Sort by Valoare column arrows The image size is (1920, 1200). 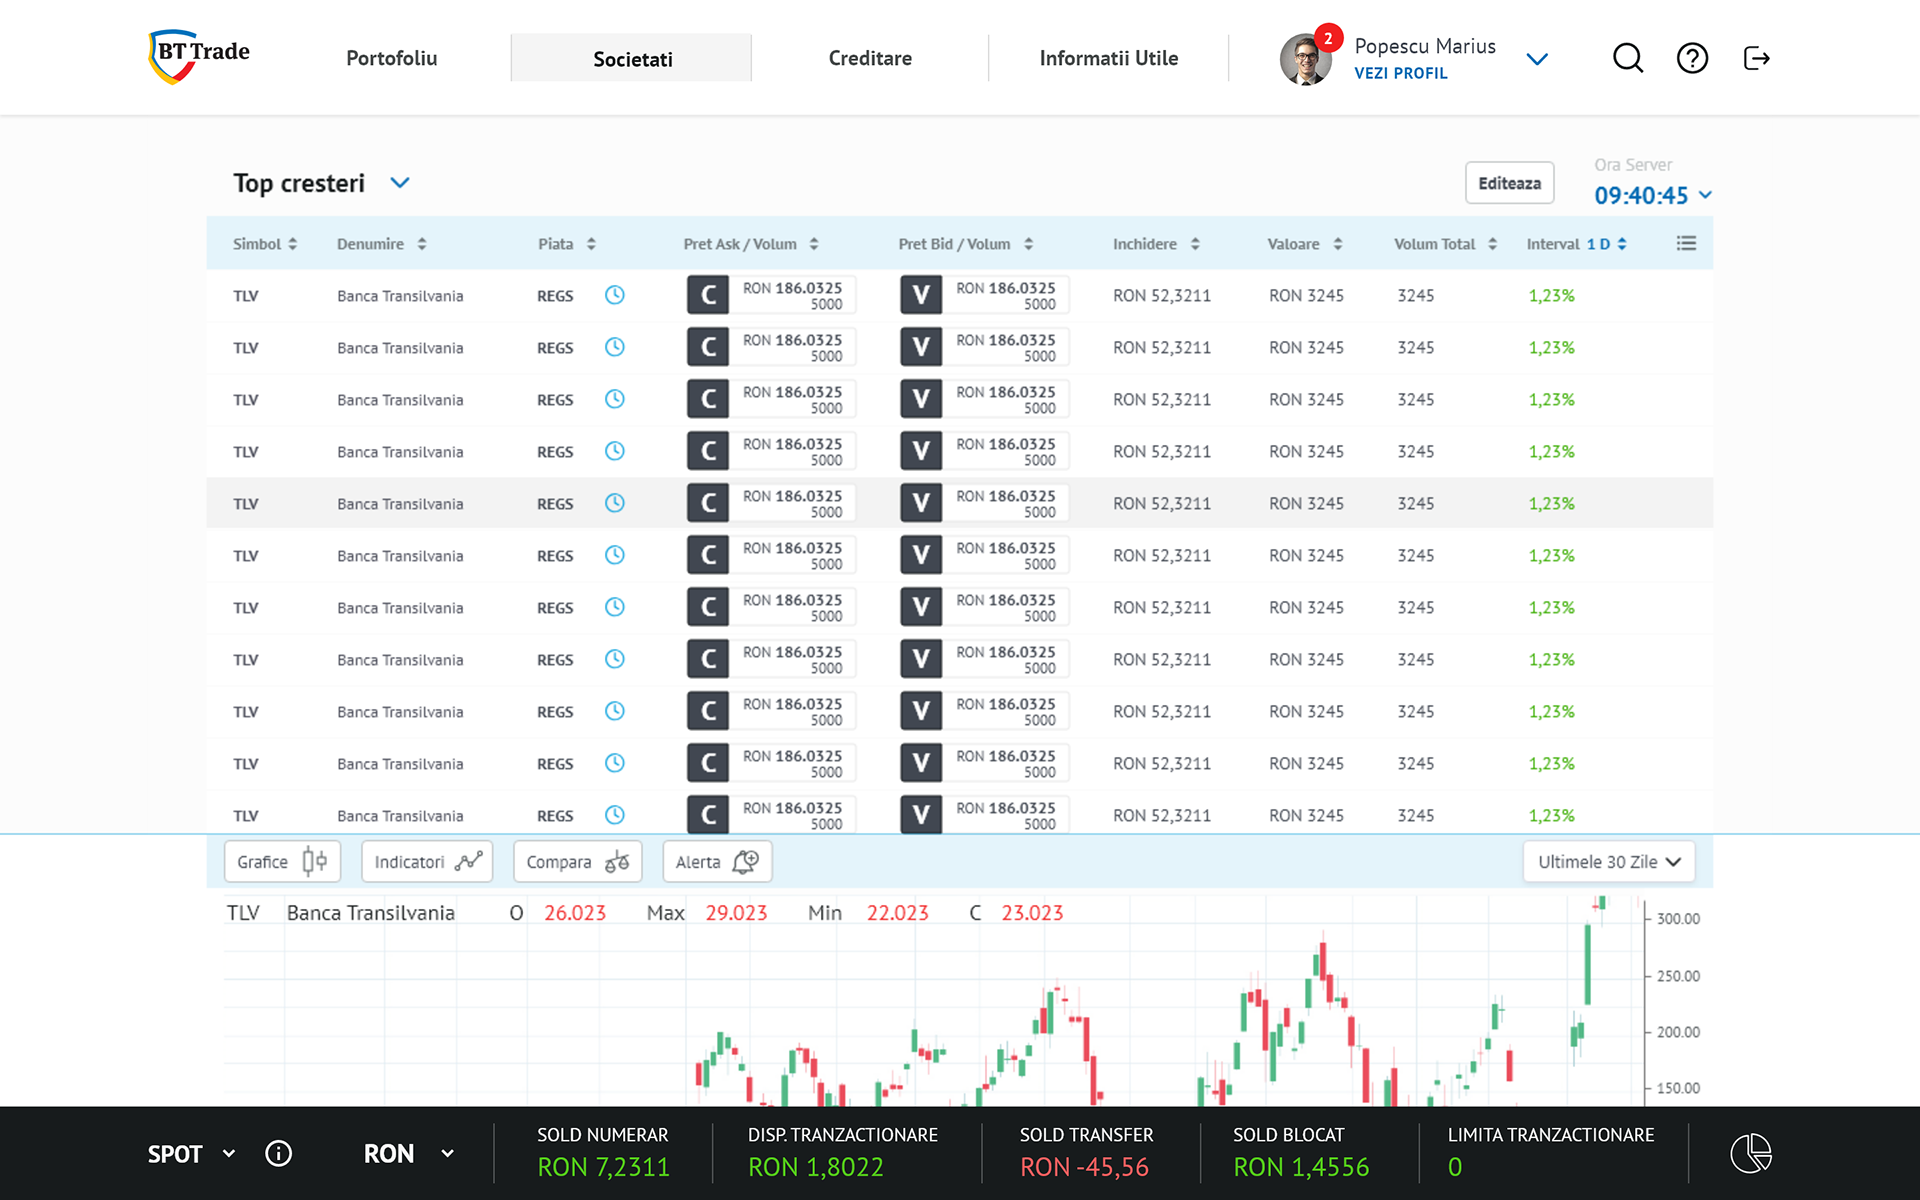pos(1338,244)
